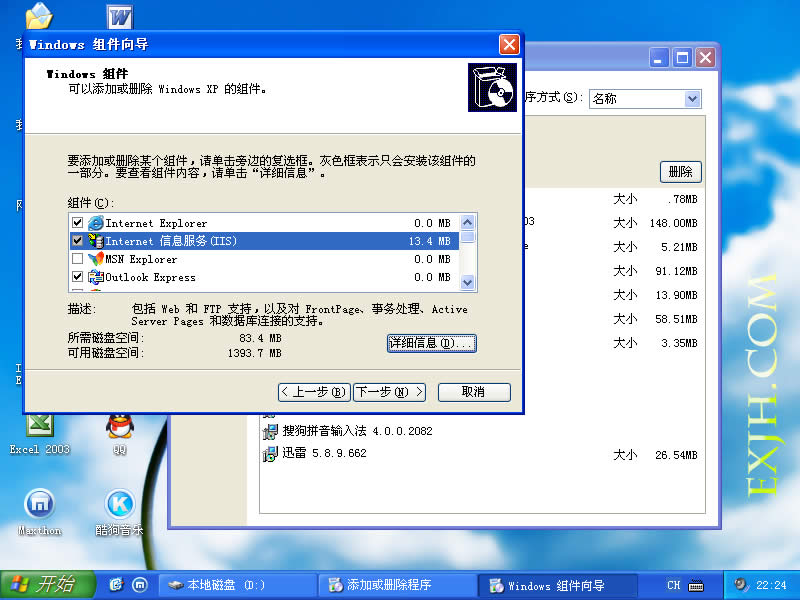
Task: Click the 迅雷 installer icon
Action: 270,454
